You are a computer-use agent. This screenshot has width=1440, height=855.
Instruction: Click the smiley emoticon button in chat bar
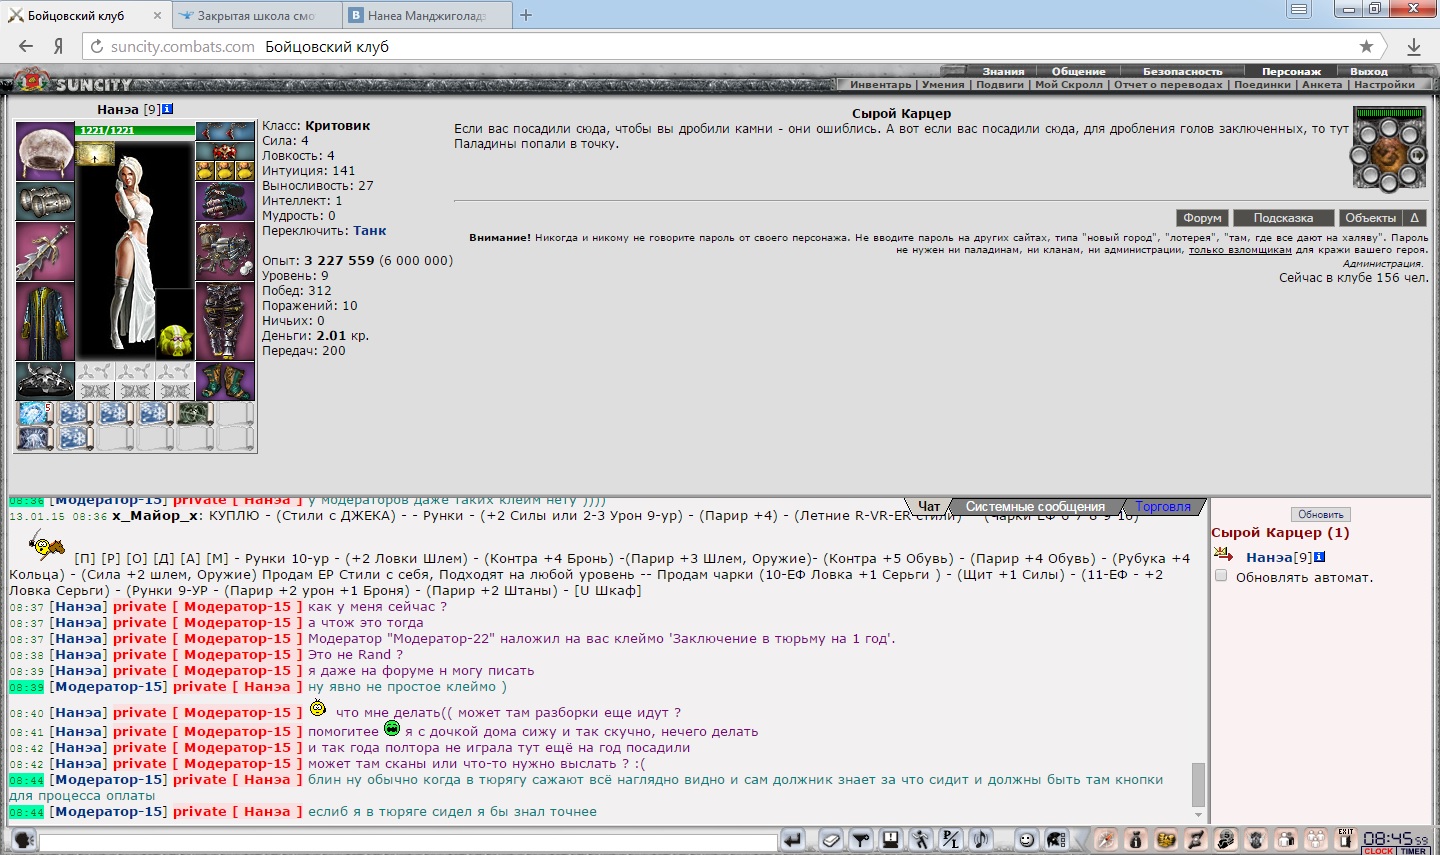click(1026, 840)
